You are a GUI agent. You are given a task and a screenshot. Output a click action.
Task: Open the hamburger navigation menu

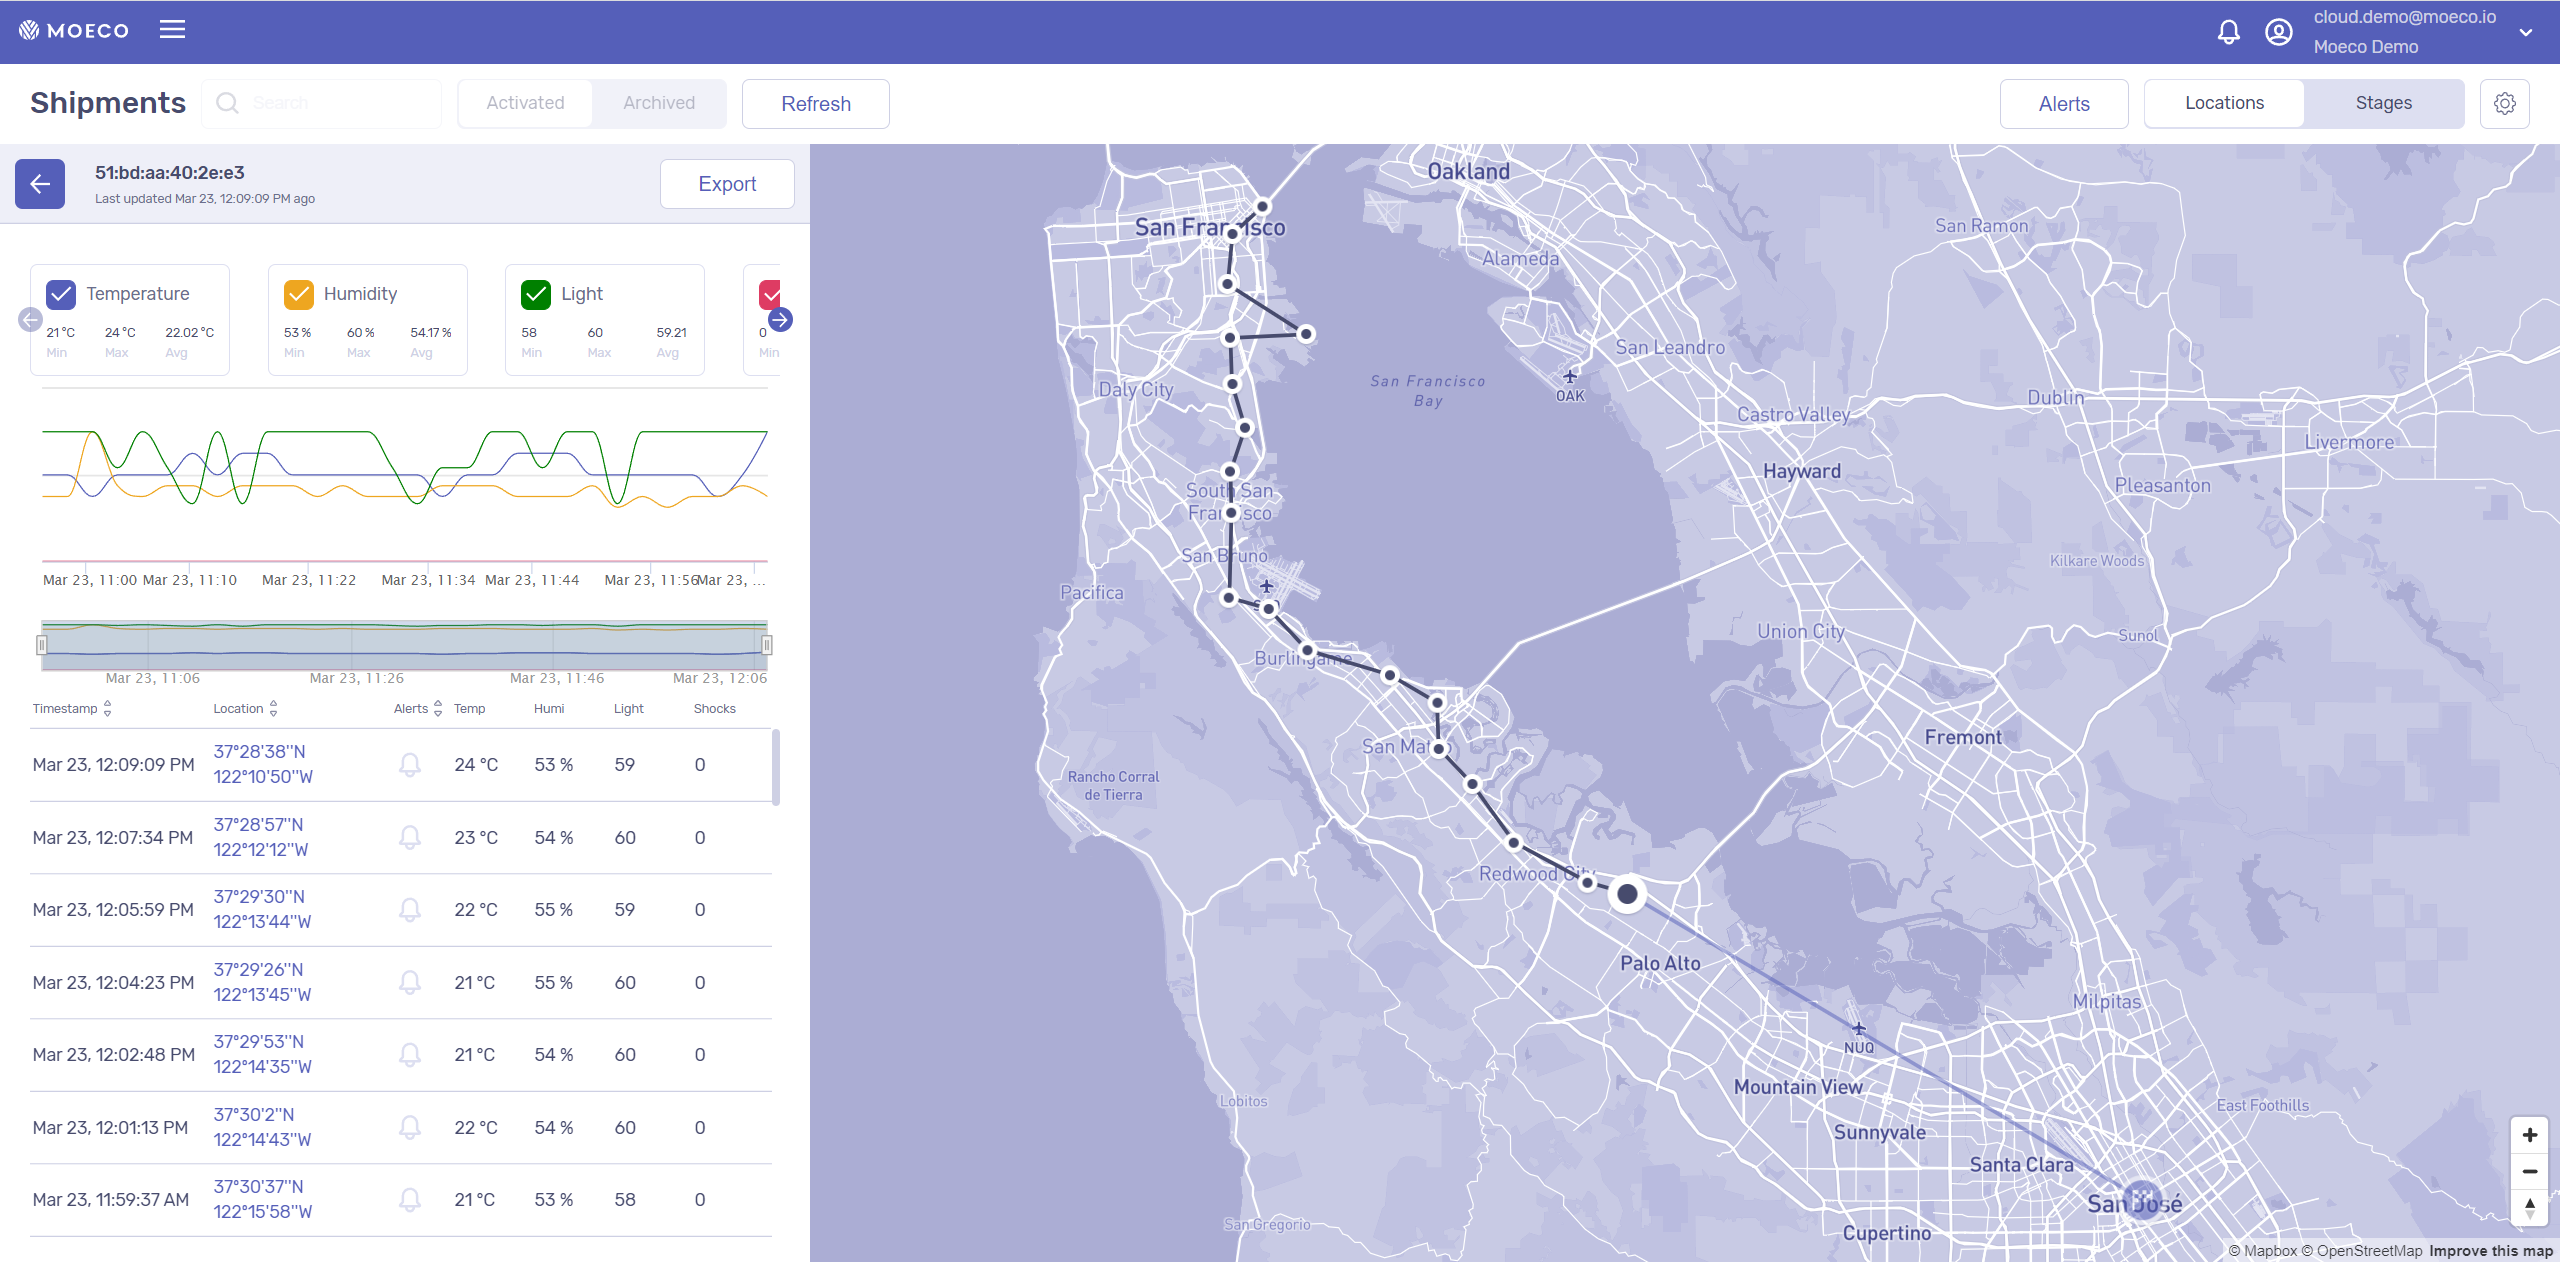pos(172,30)
